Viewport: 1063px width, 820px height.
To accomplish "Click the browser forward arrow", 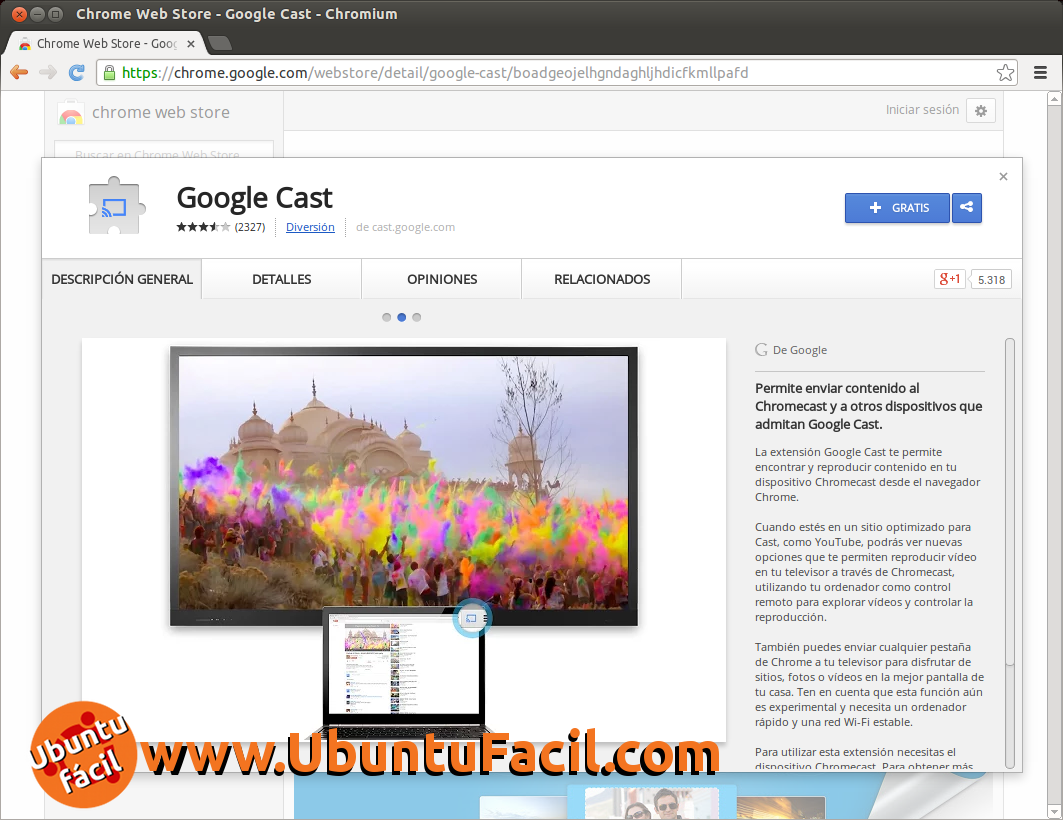I will [x=47, y=73].
